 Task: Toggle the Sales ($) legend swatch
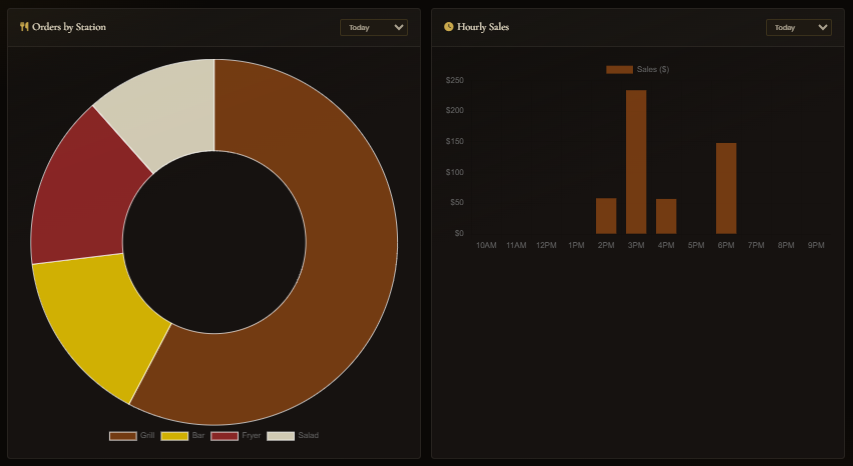tap(620, 70)
